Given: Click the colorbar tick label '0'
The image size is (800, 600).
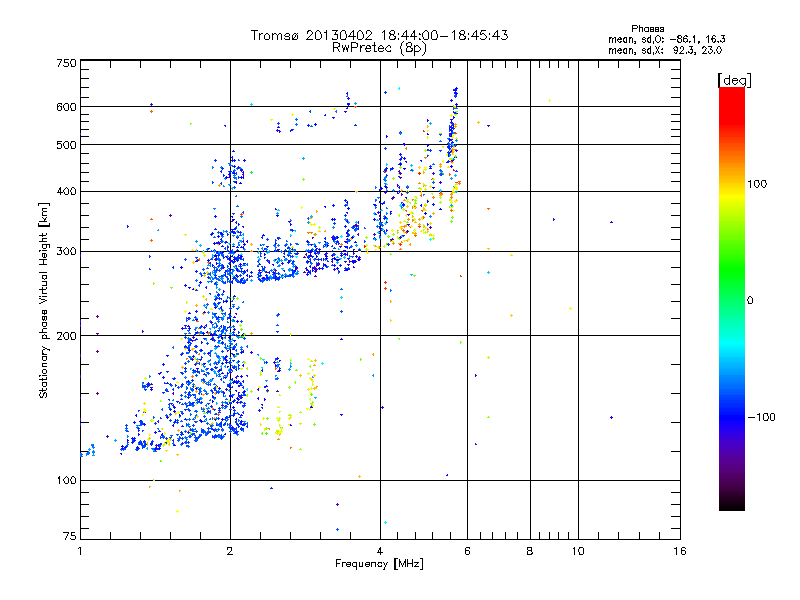Looking at the screenshot, I should [x=750, y=301].
